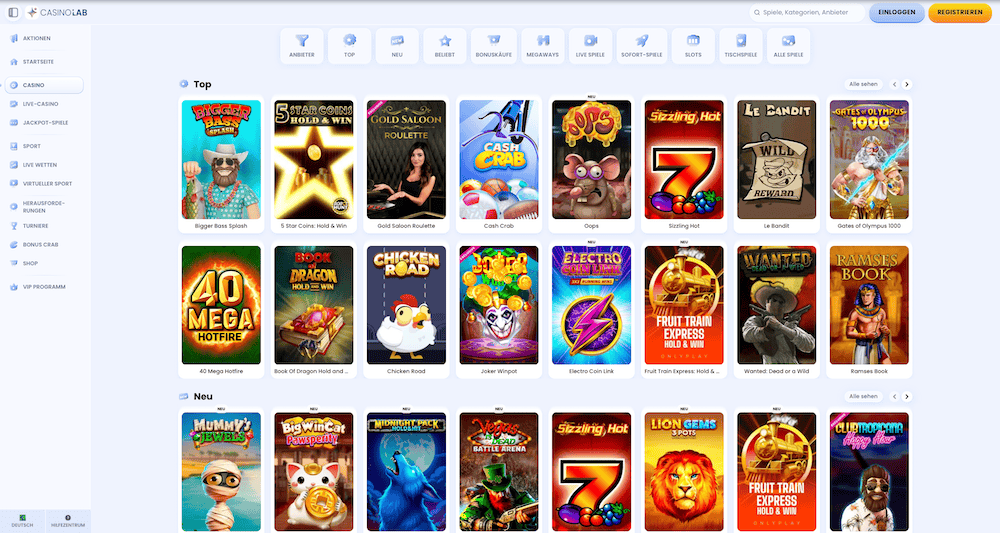Open the Big Win Cat Pawsperity game
1000x533 pixels.
313,472
